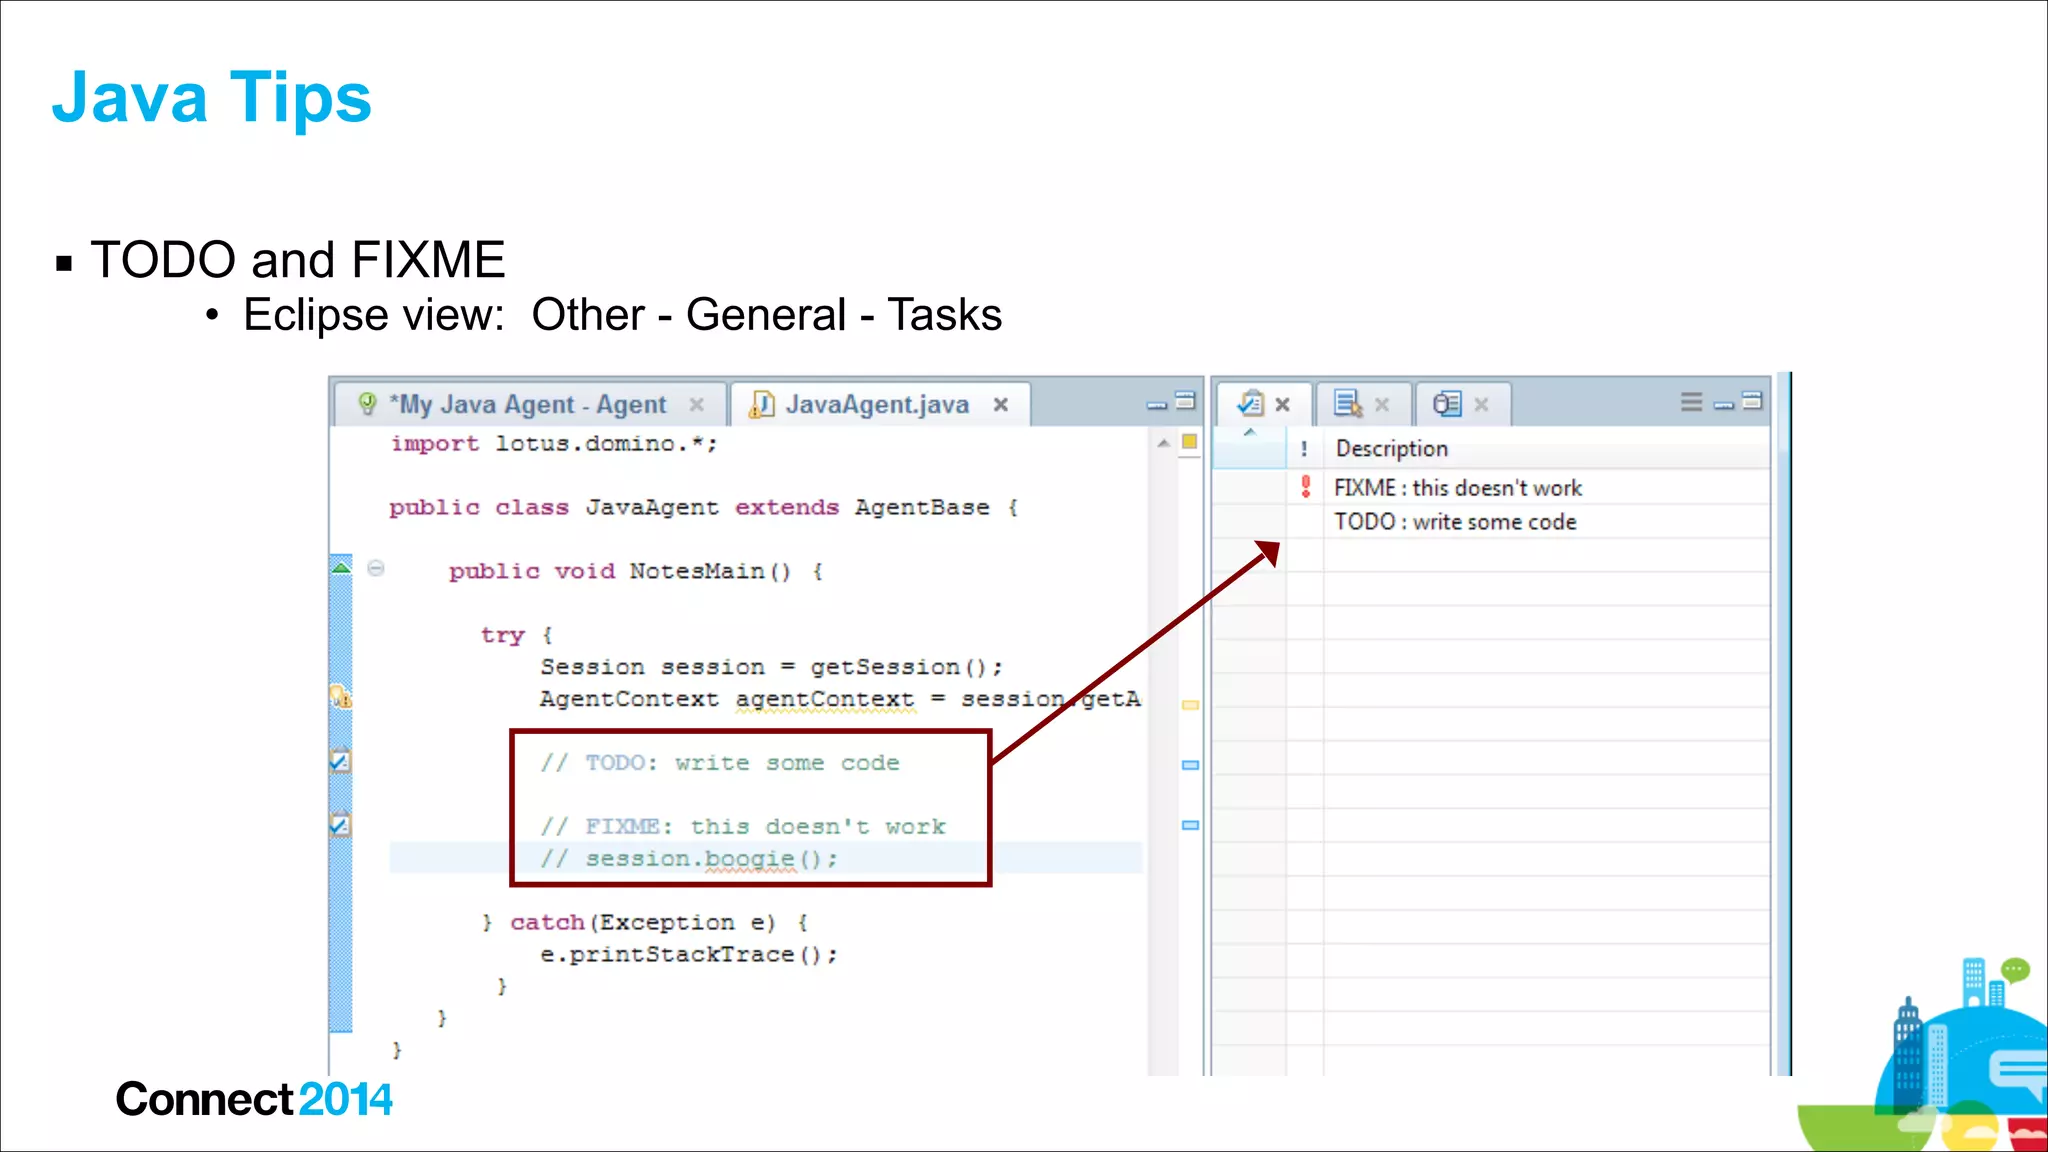The image size is (2048, 1152).
Task: Maximize the editor pane
Action: (x=1185, y=400)
